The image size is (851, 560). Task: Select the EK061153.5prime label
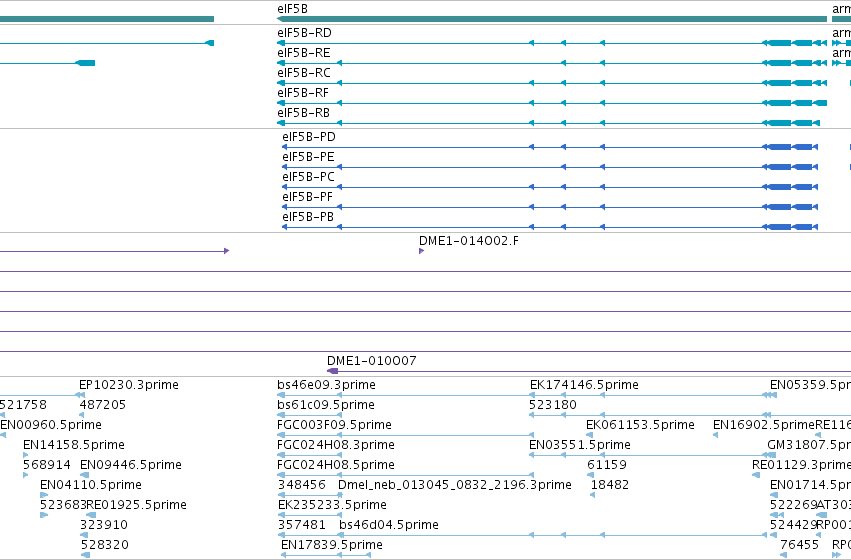pyautogui.click(x=640, y=425)
